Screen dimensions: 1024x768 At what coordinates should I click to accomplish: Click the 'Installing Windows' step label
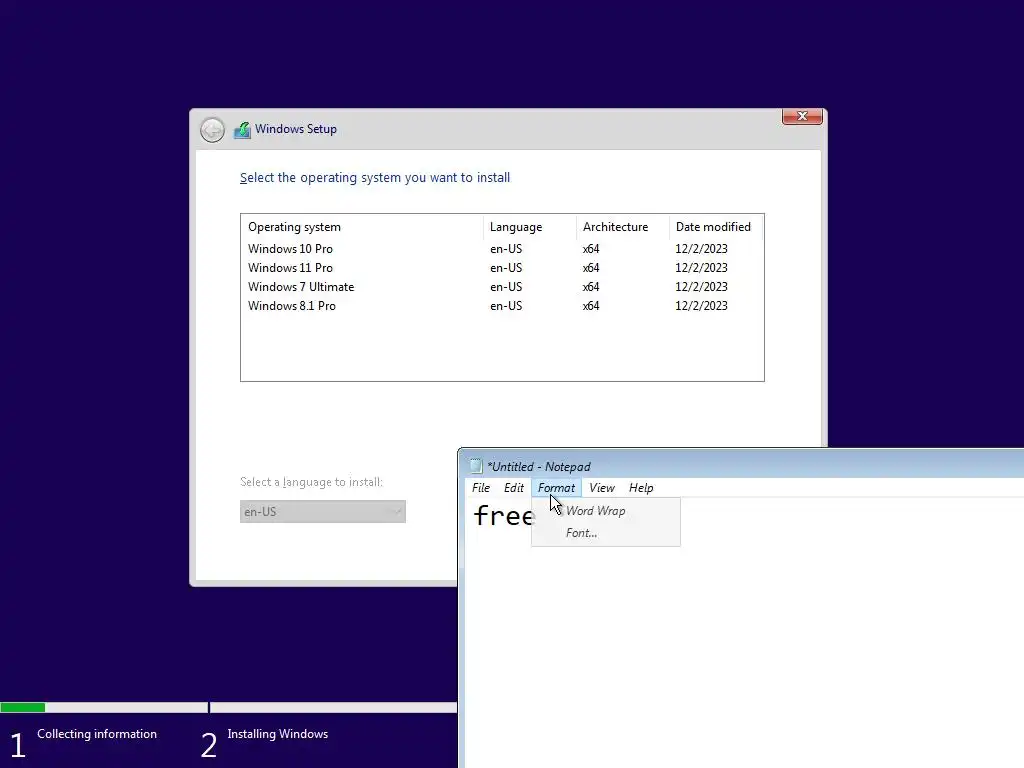278,734
